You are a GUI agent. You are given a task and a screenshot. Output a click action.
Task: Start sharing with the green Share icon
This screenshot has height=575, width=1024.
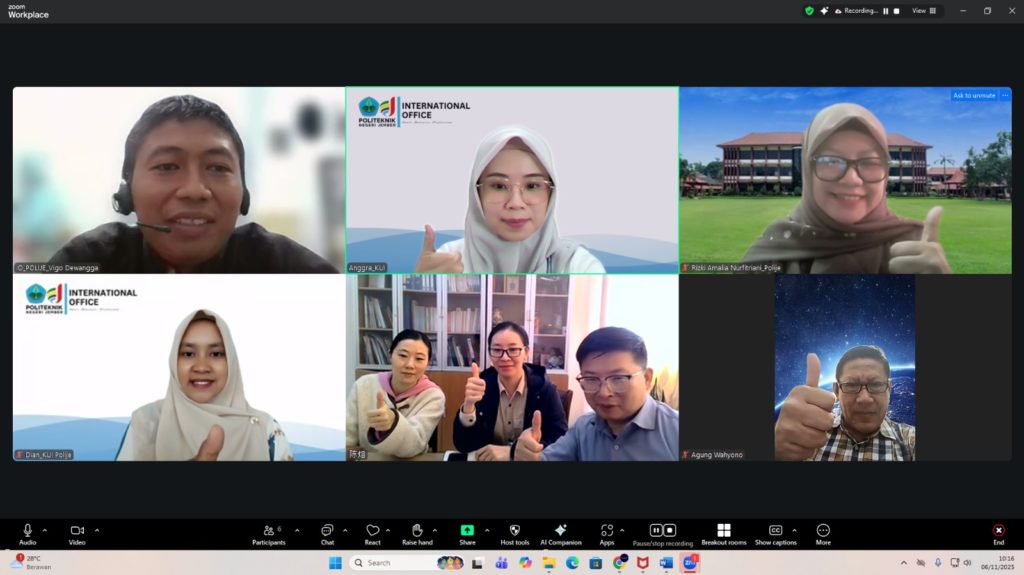(467, 530)
